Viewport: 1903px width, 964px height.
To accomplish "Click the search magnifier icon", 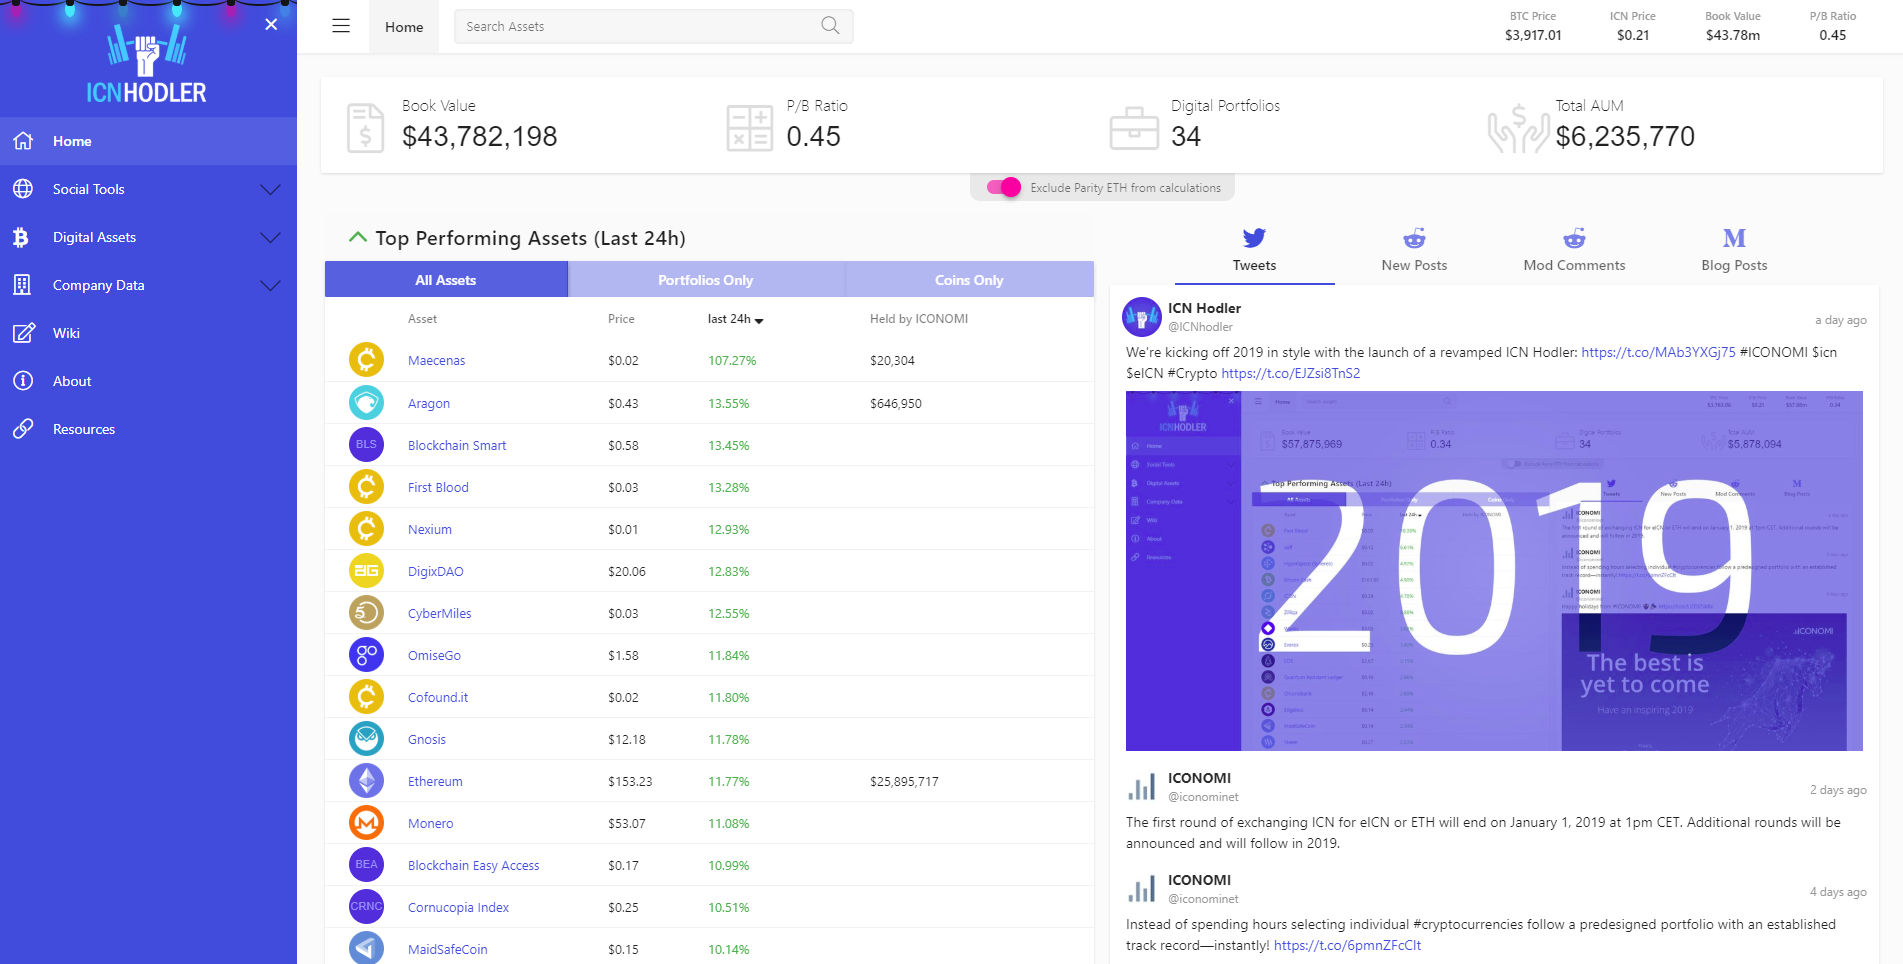I will [830, 26].
